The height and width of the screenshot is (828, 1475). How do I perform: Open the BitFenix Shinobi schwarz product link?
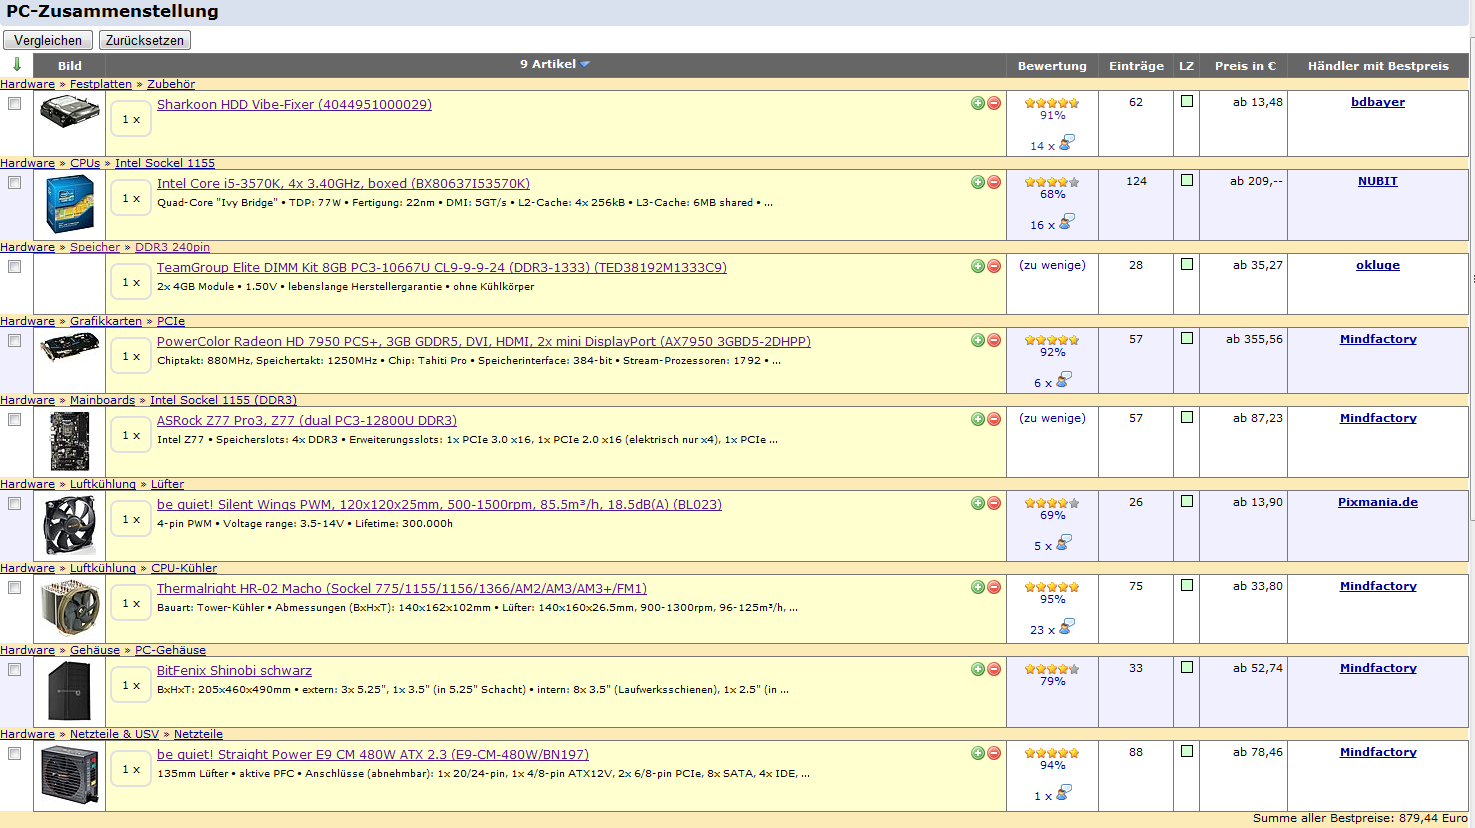pos(234,671)
